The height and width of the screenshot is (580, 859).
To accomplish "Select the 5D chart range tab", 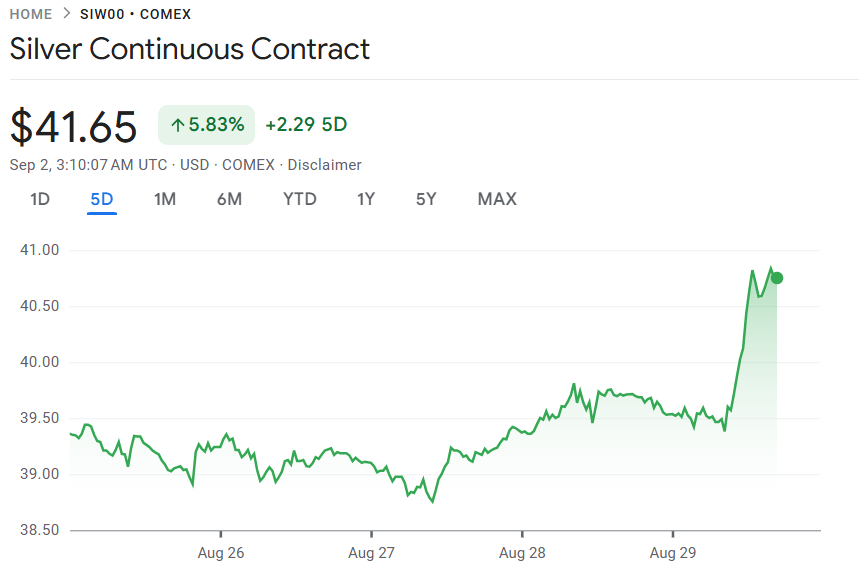I will 102,199.
